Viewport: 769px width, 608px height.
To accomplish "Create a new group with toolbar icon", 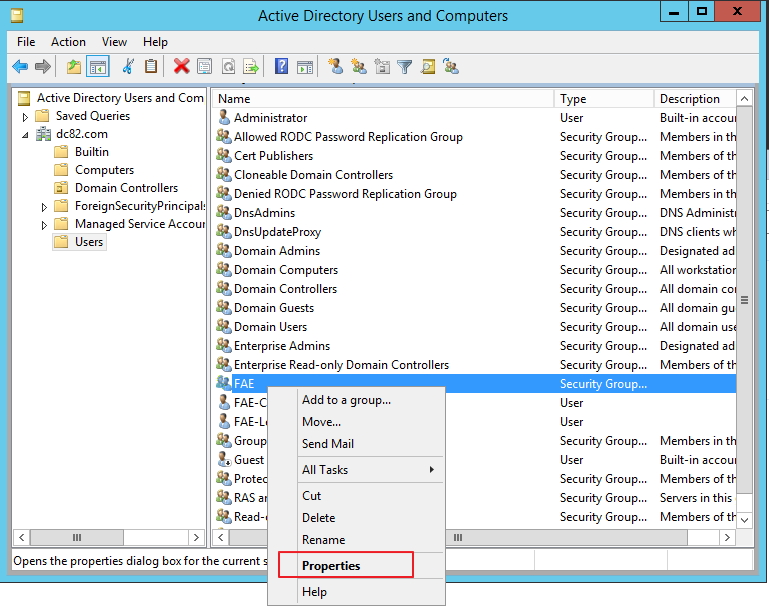I will point(359,66).
